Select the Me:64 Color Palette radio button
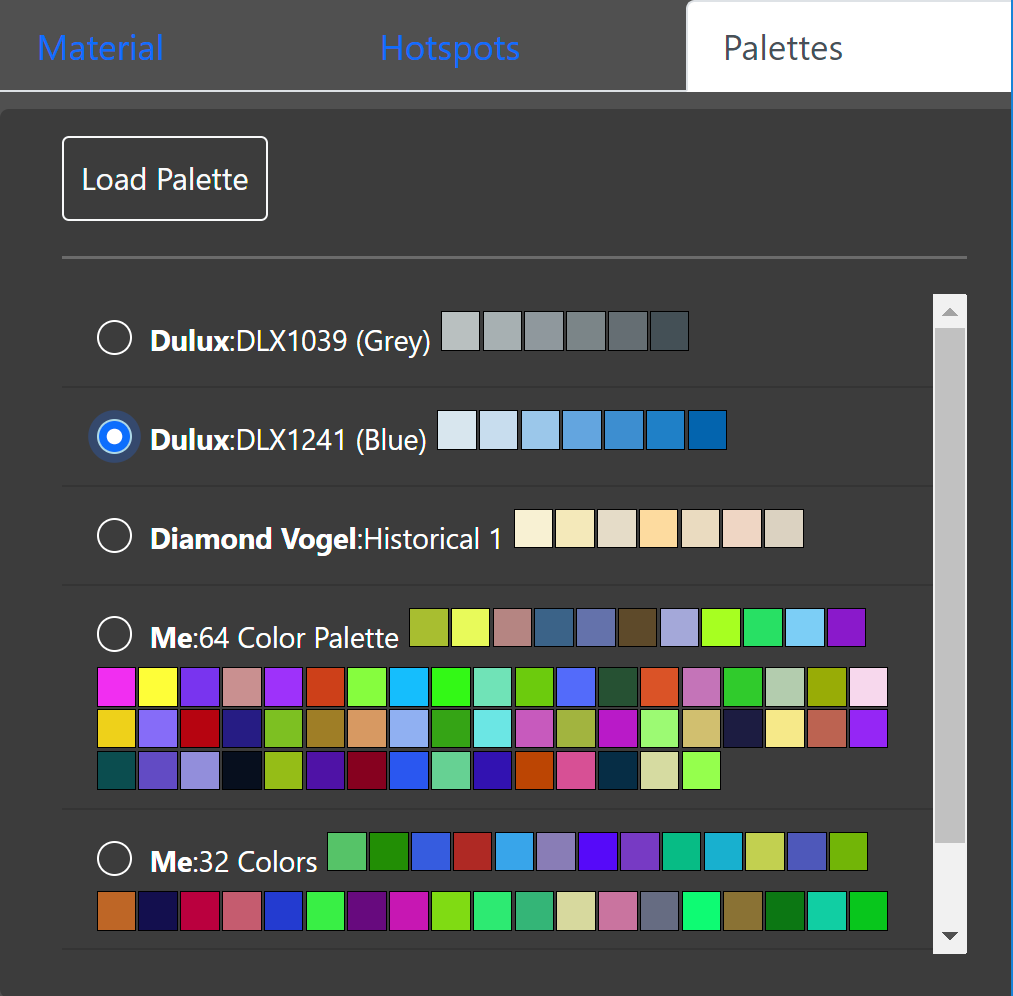 114,634
